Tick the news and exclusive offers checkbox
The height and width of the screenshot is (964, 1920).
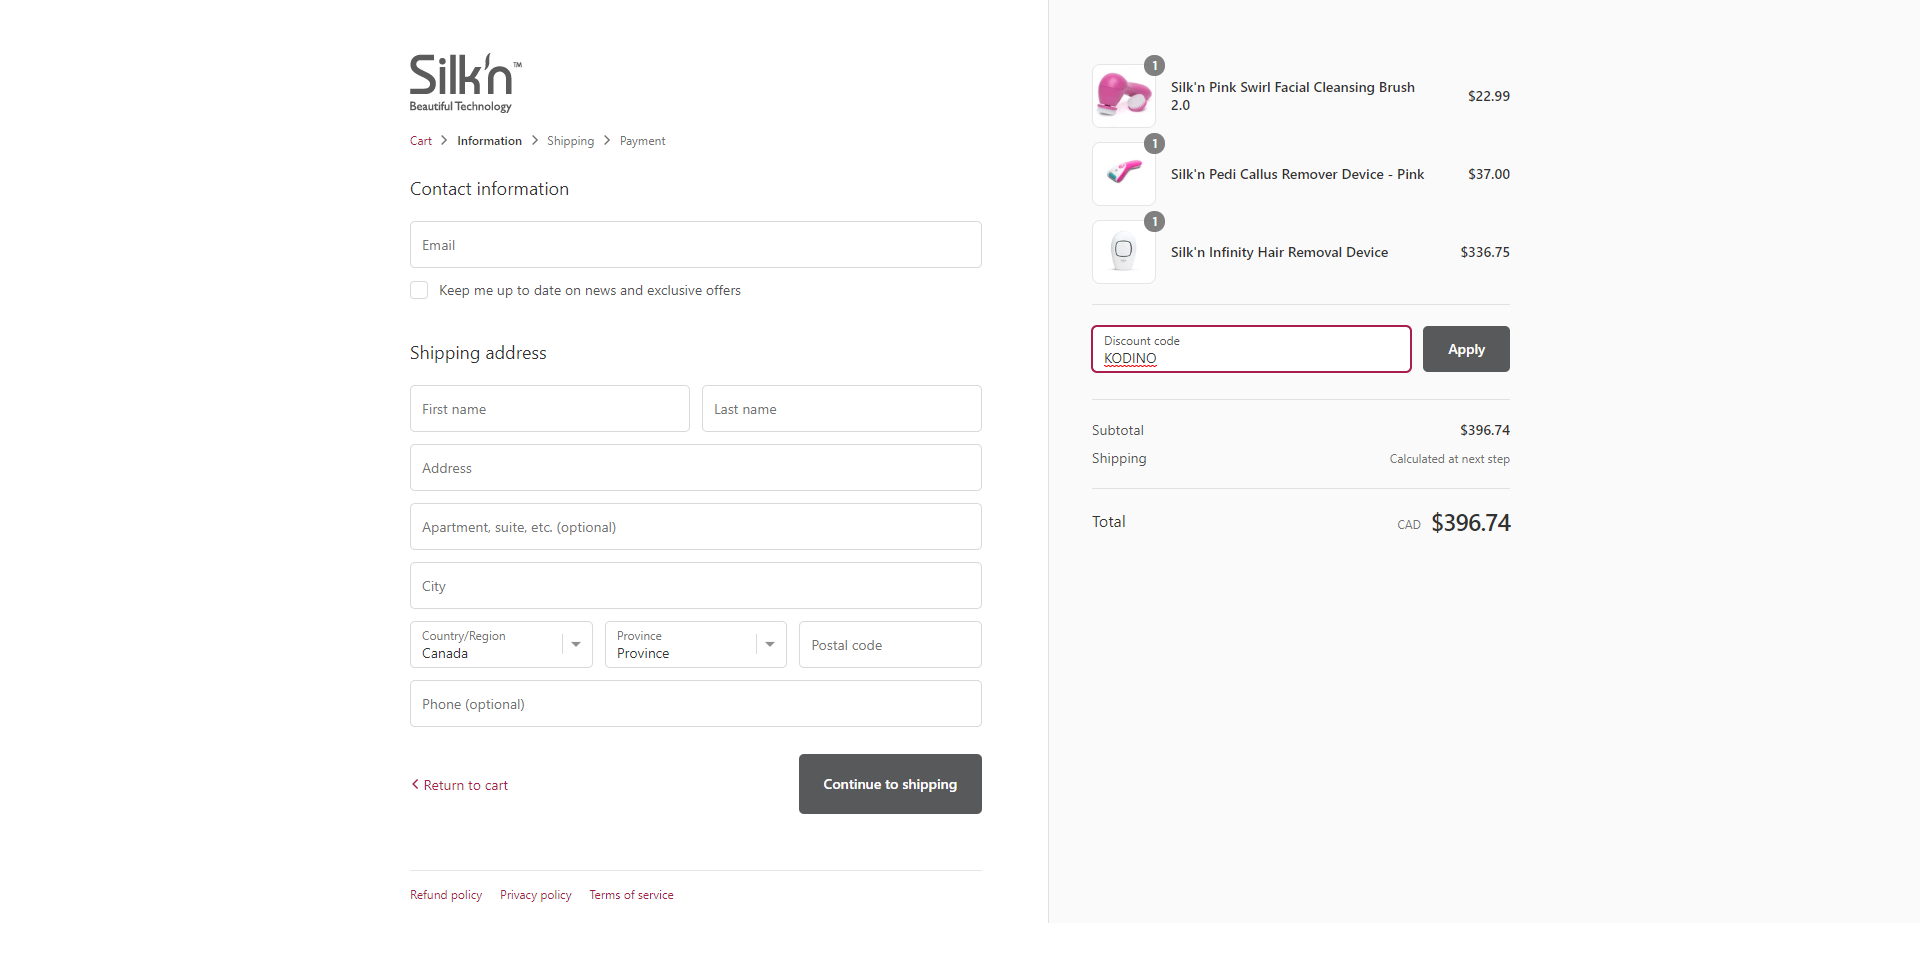coord(419,290)
